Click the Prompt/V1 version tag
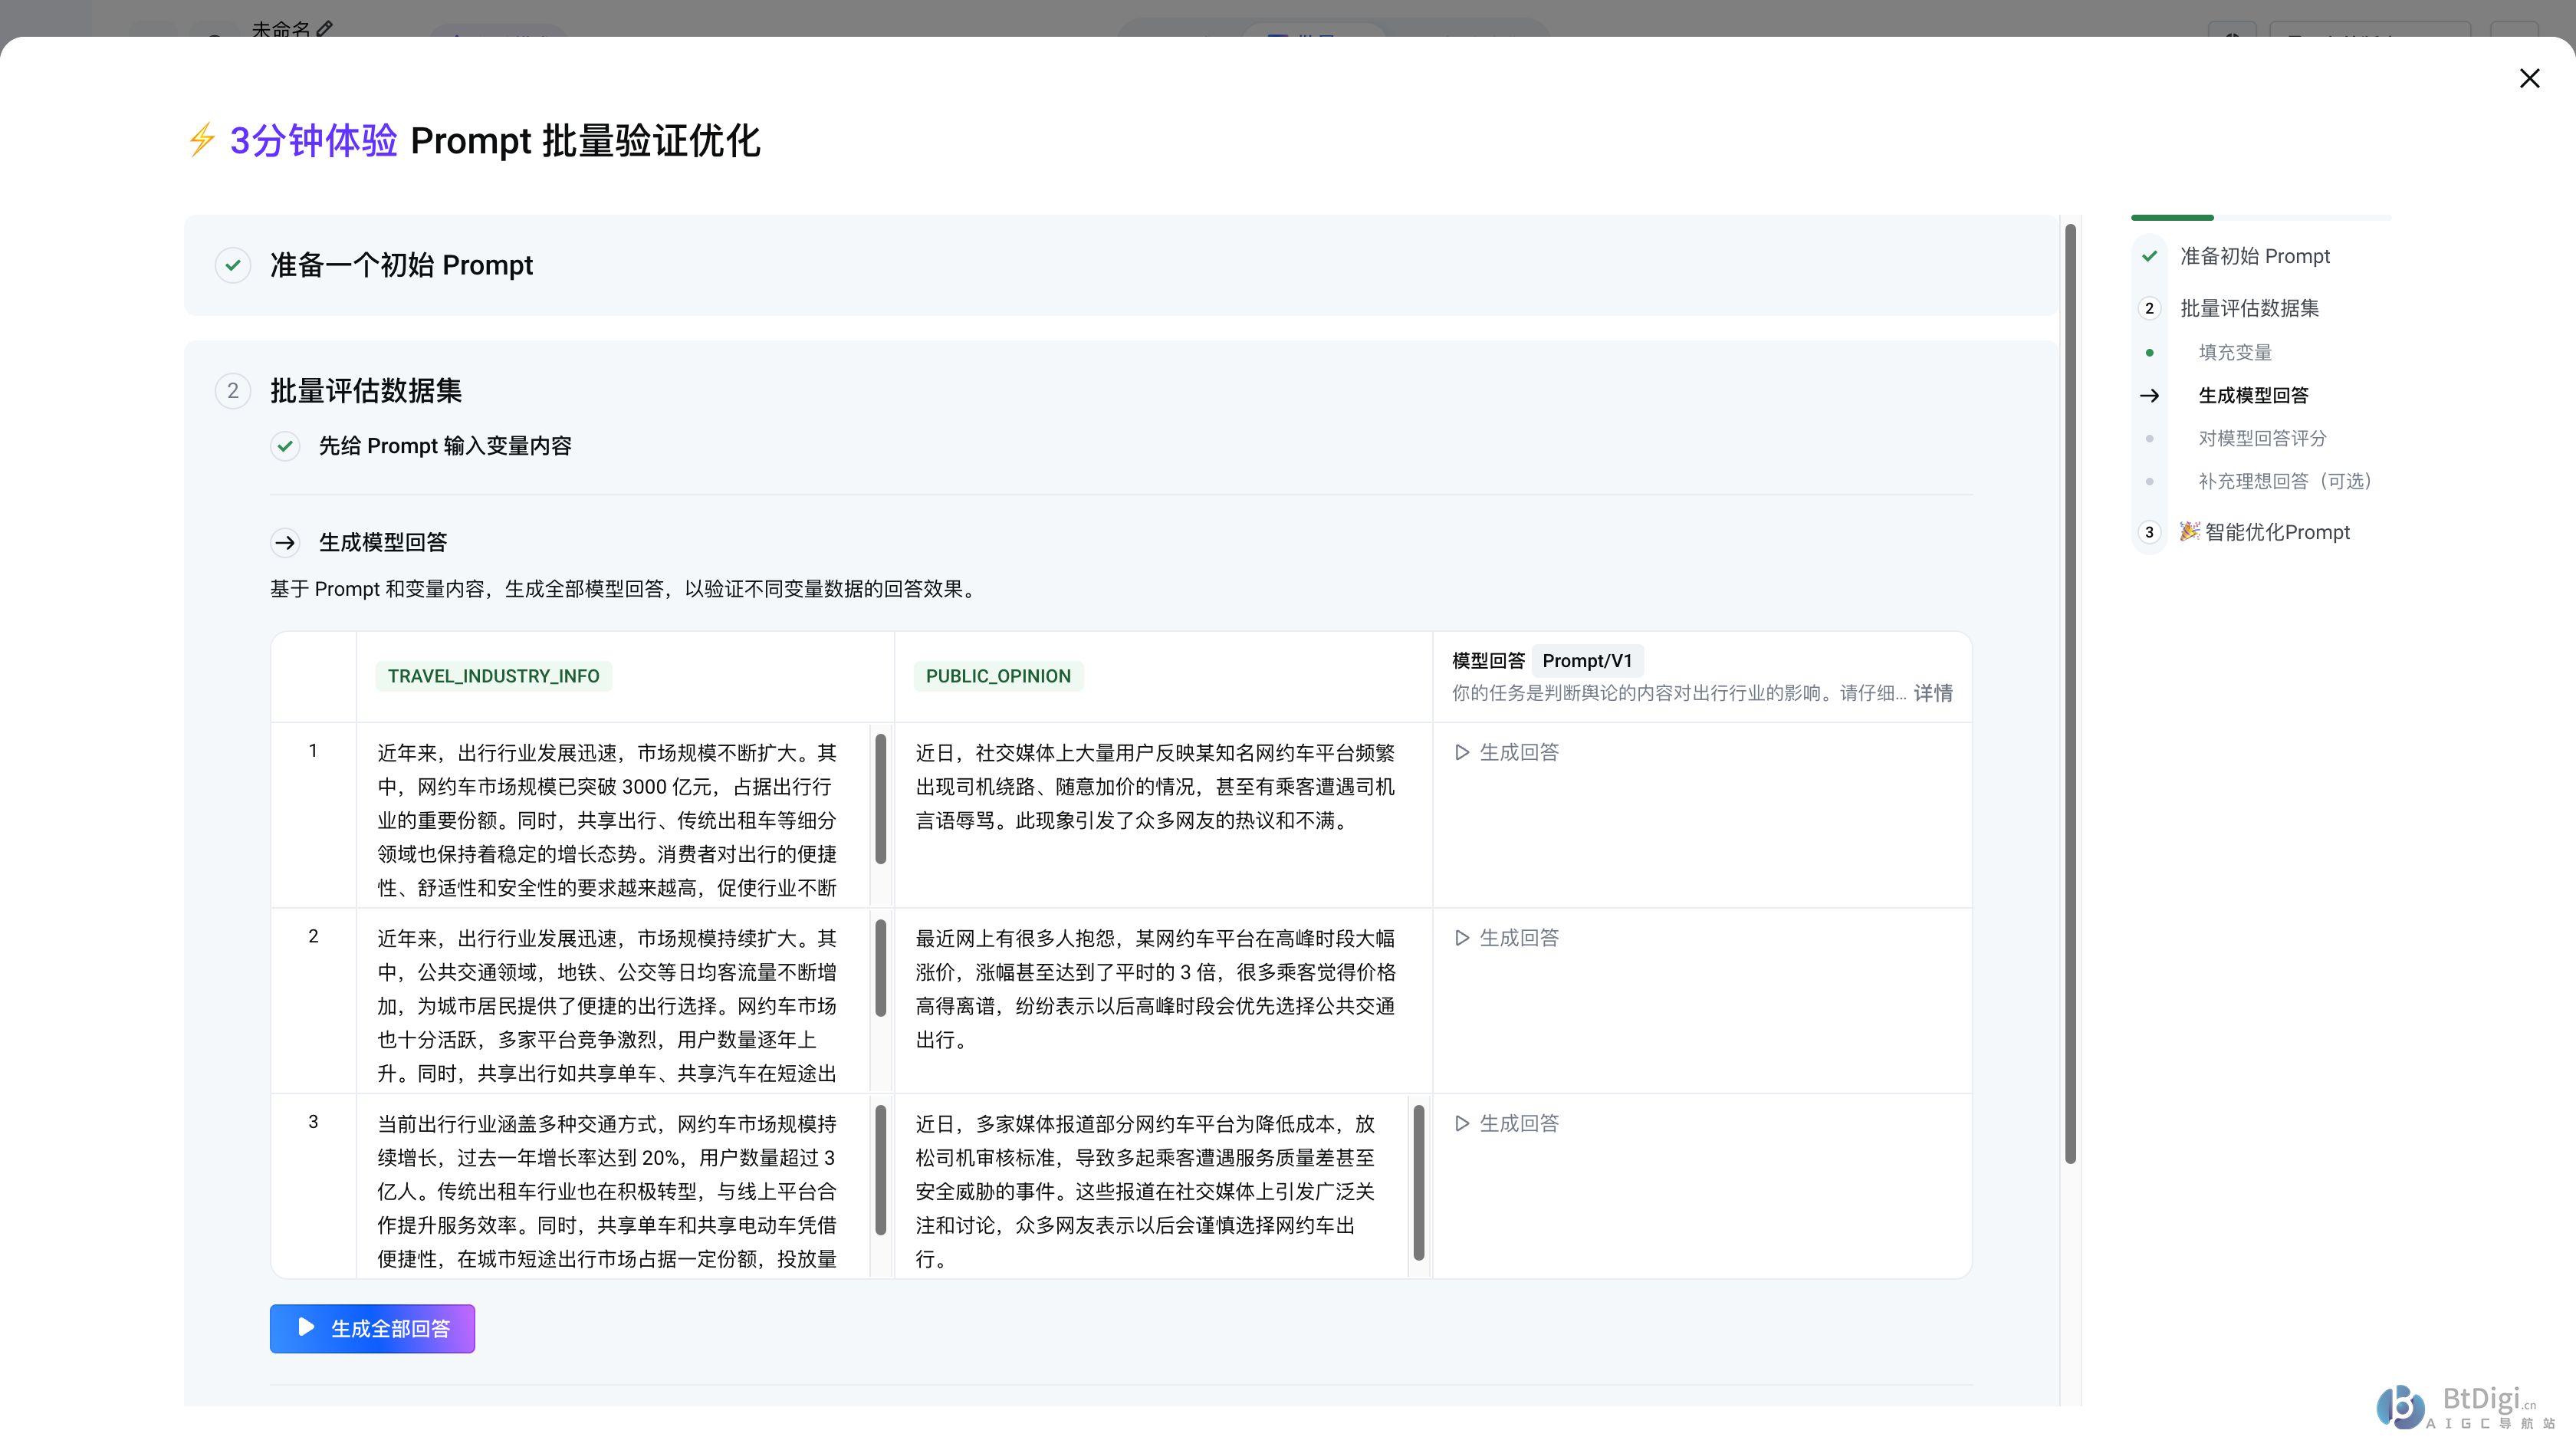This screenshot has height=1437, width=2576. (1587, 661)
